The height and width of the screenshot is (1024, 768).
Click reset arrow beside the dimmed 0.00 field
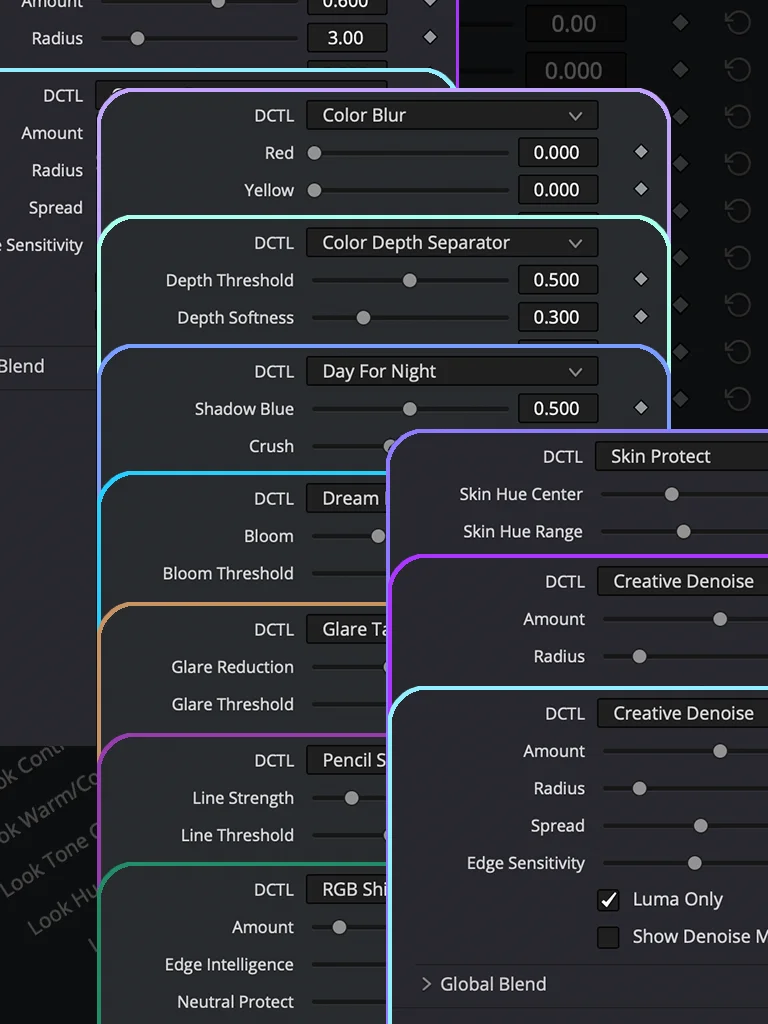coord(738,24)
